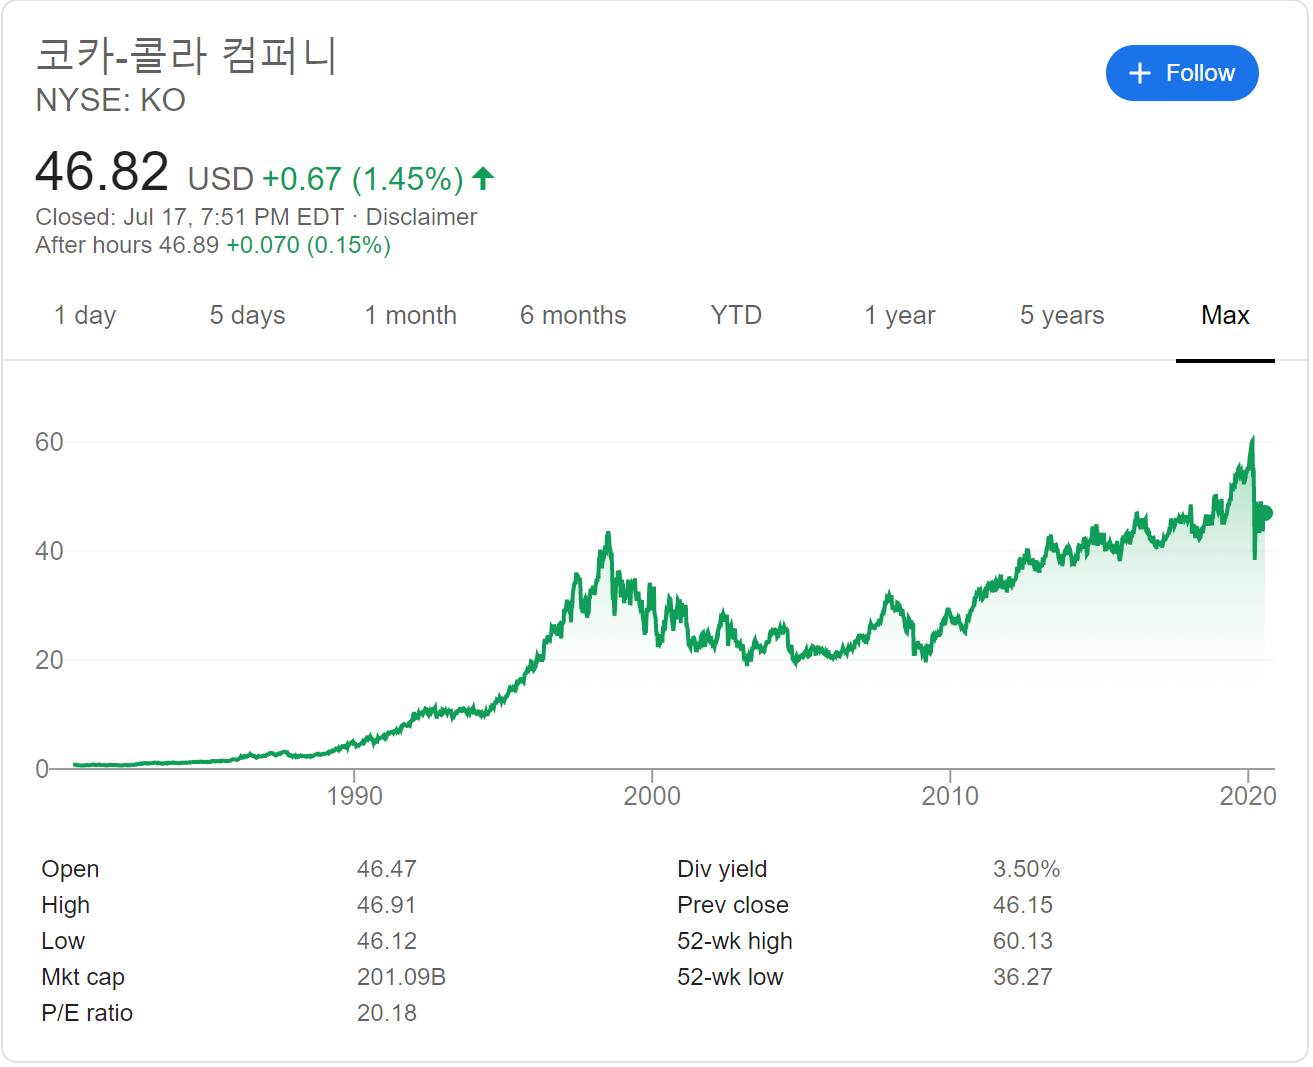
Task: Click the Follow button
Action: click(1181, 73)
